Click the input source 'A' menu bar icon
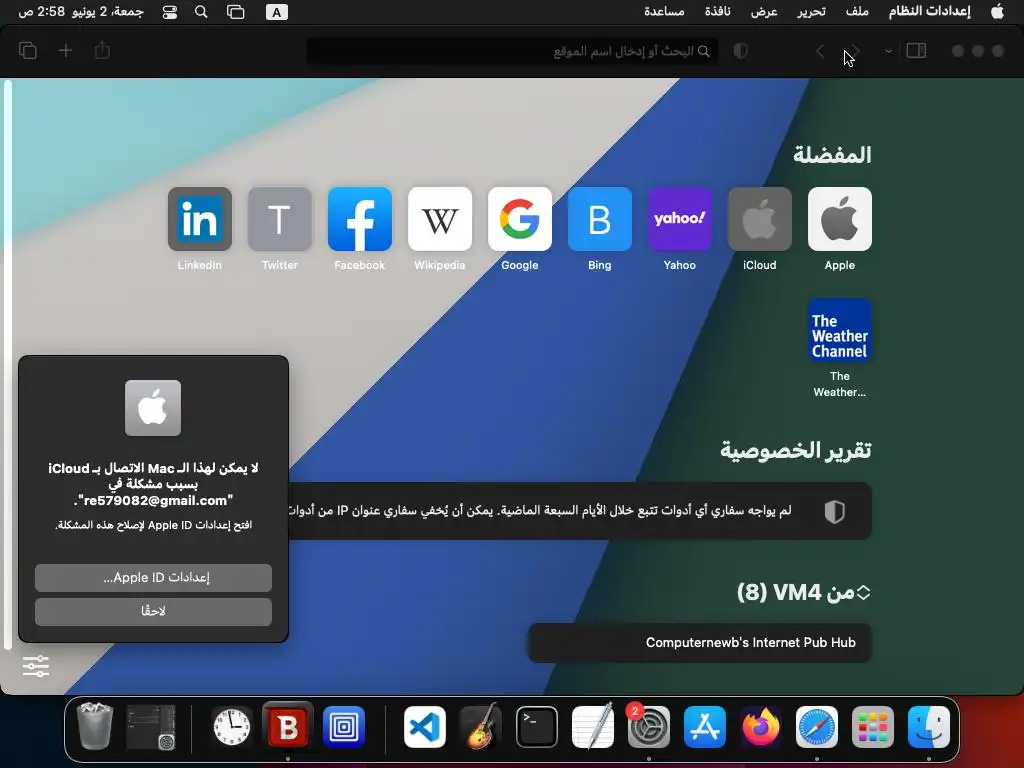This screenshot has width=1024, height=768. 277,12
